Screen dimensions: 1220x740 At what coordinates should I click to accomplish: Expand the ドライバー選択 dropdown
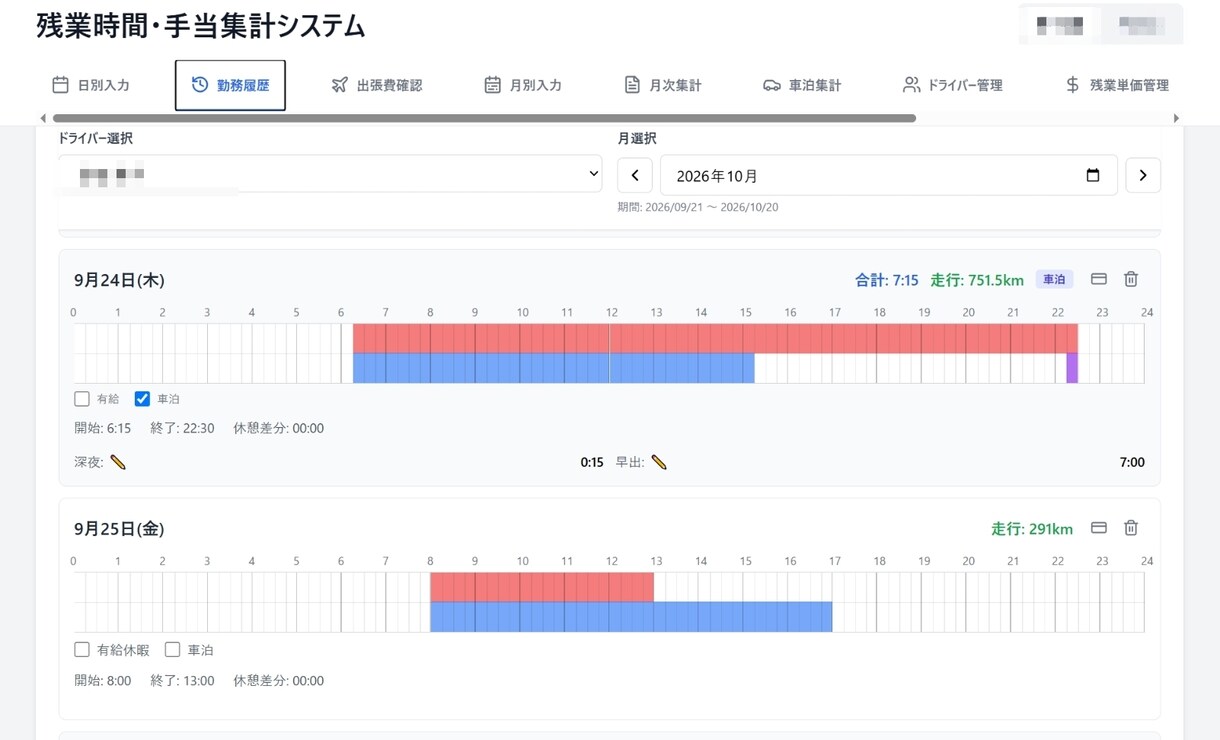click(x=330, y=174)
